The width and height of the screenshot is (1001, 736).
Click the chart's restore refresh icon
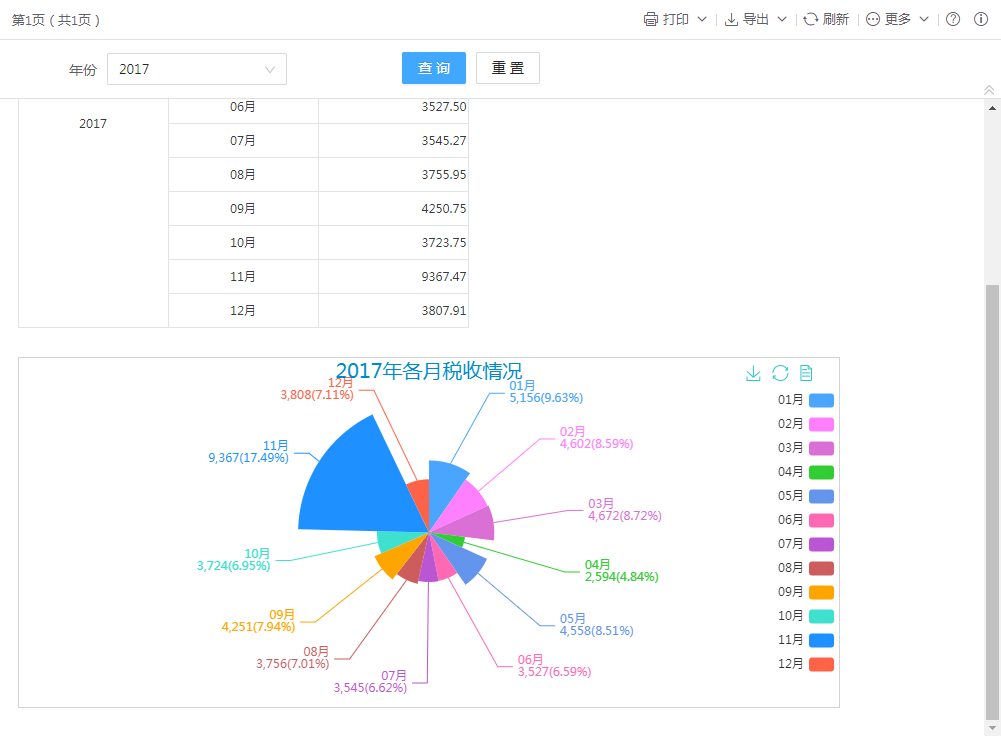point(780,373)
